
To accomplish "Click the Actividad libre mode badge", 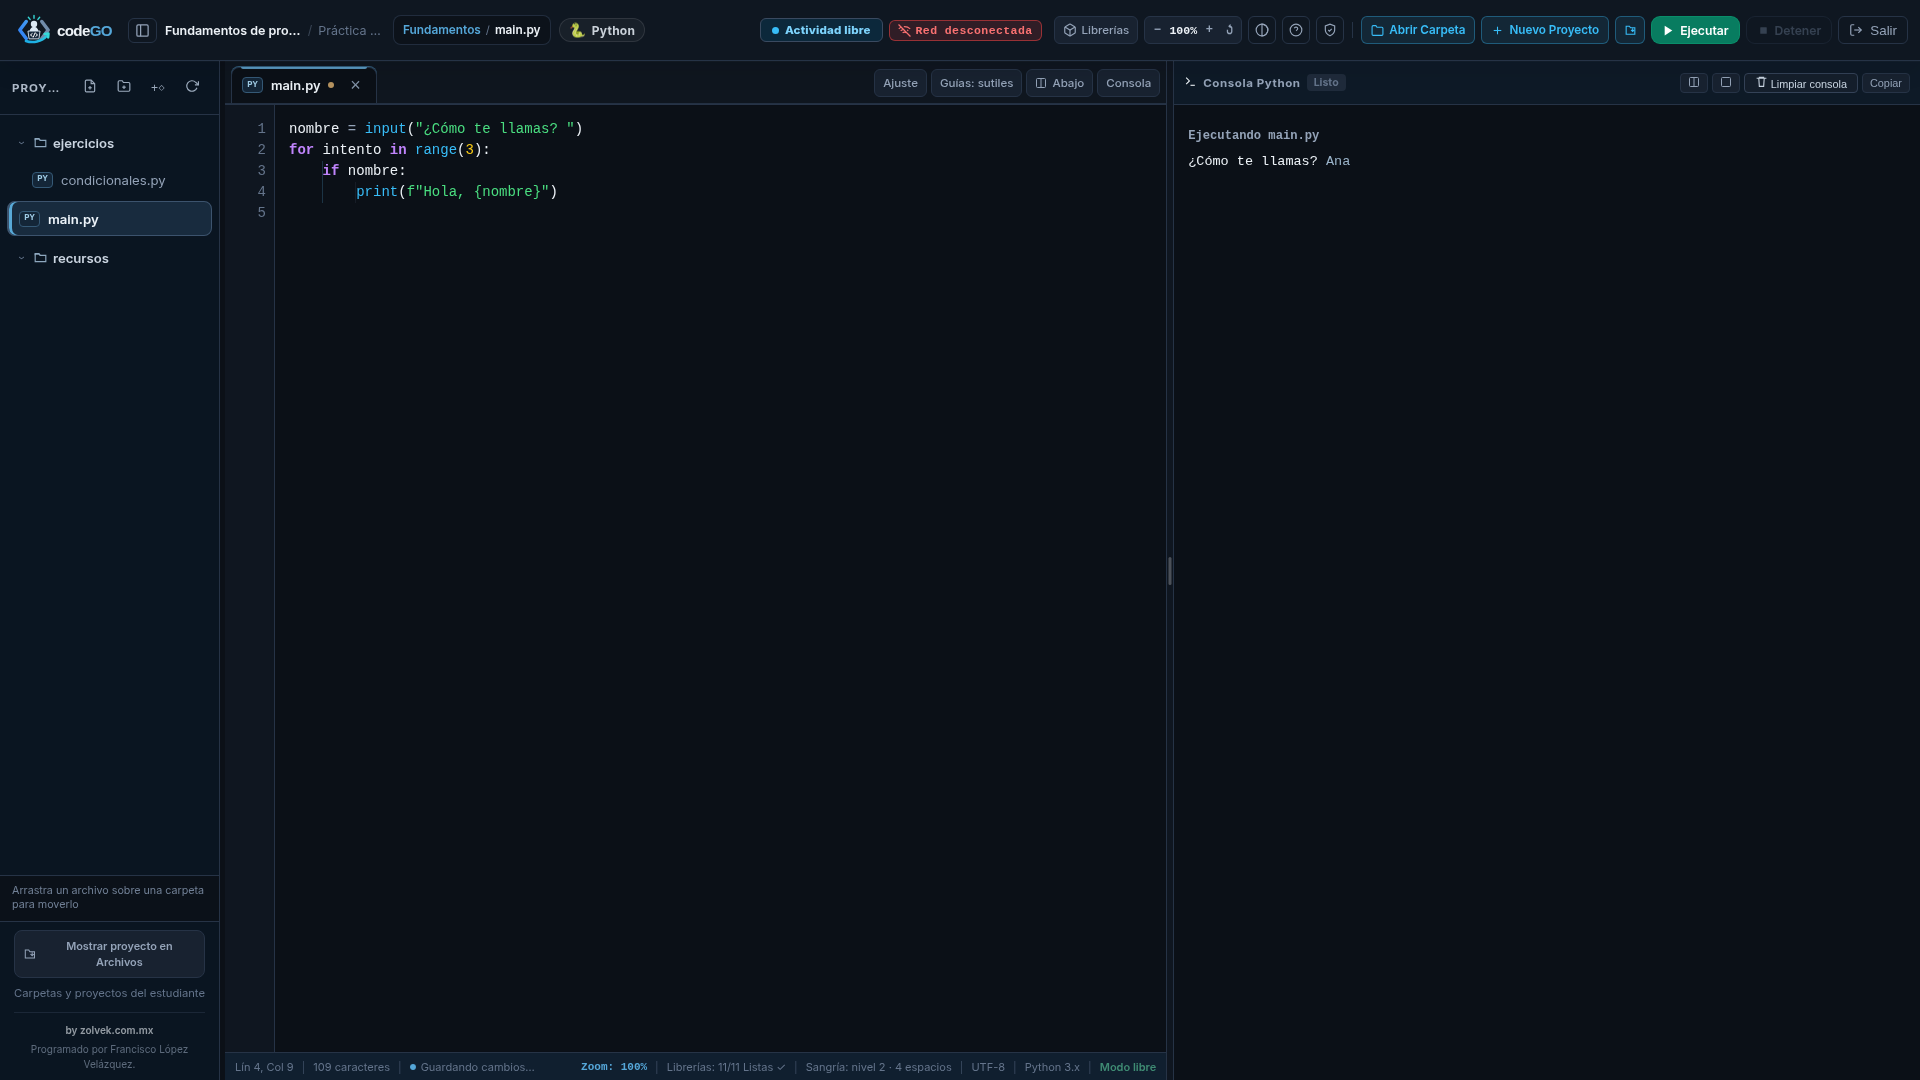I will 821,30.
